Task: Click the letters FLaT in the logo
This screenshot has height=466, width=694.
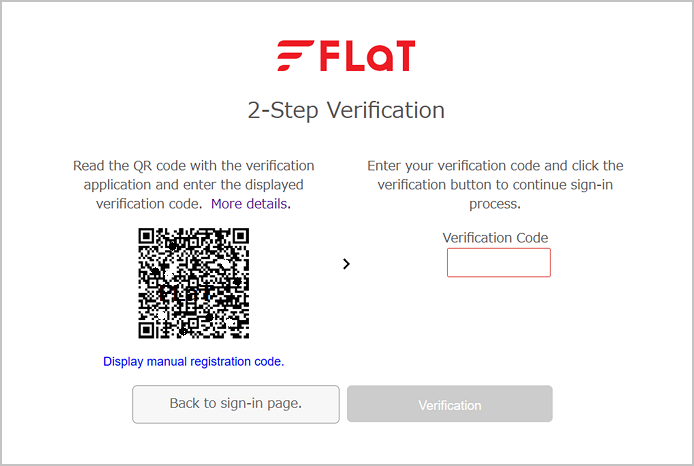Action: point(367,56)
